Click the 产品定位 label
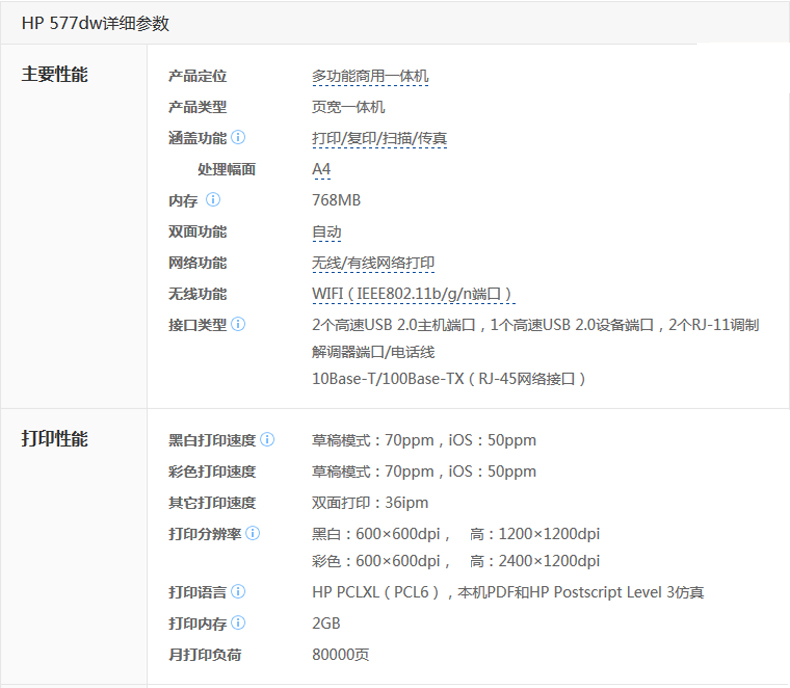The image size is (790, 688). click(198, 76)
